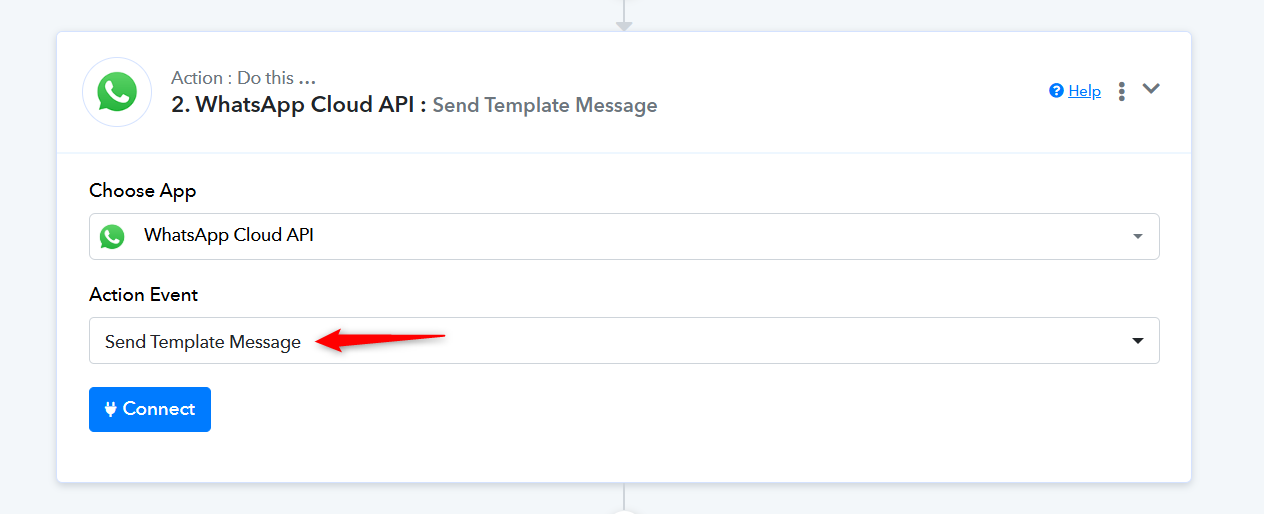Click the Action Event dropdown caret arrow
The width and height of the screenshot is (1264, 514).
point(1137,341)
